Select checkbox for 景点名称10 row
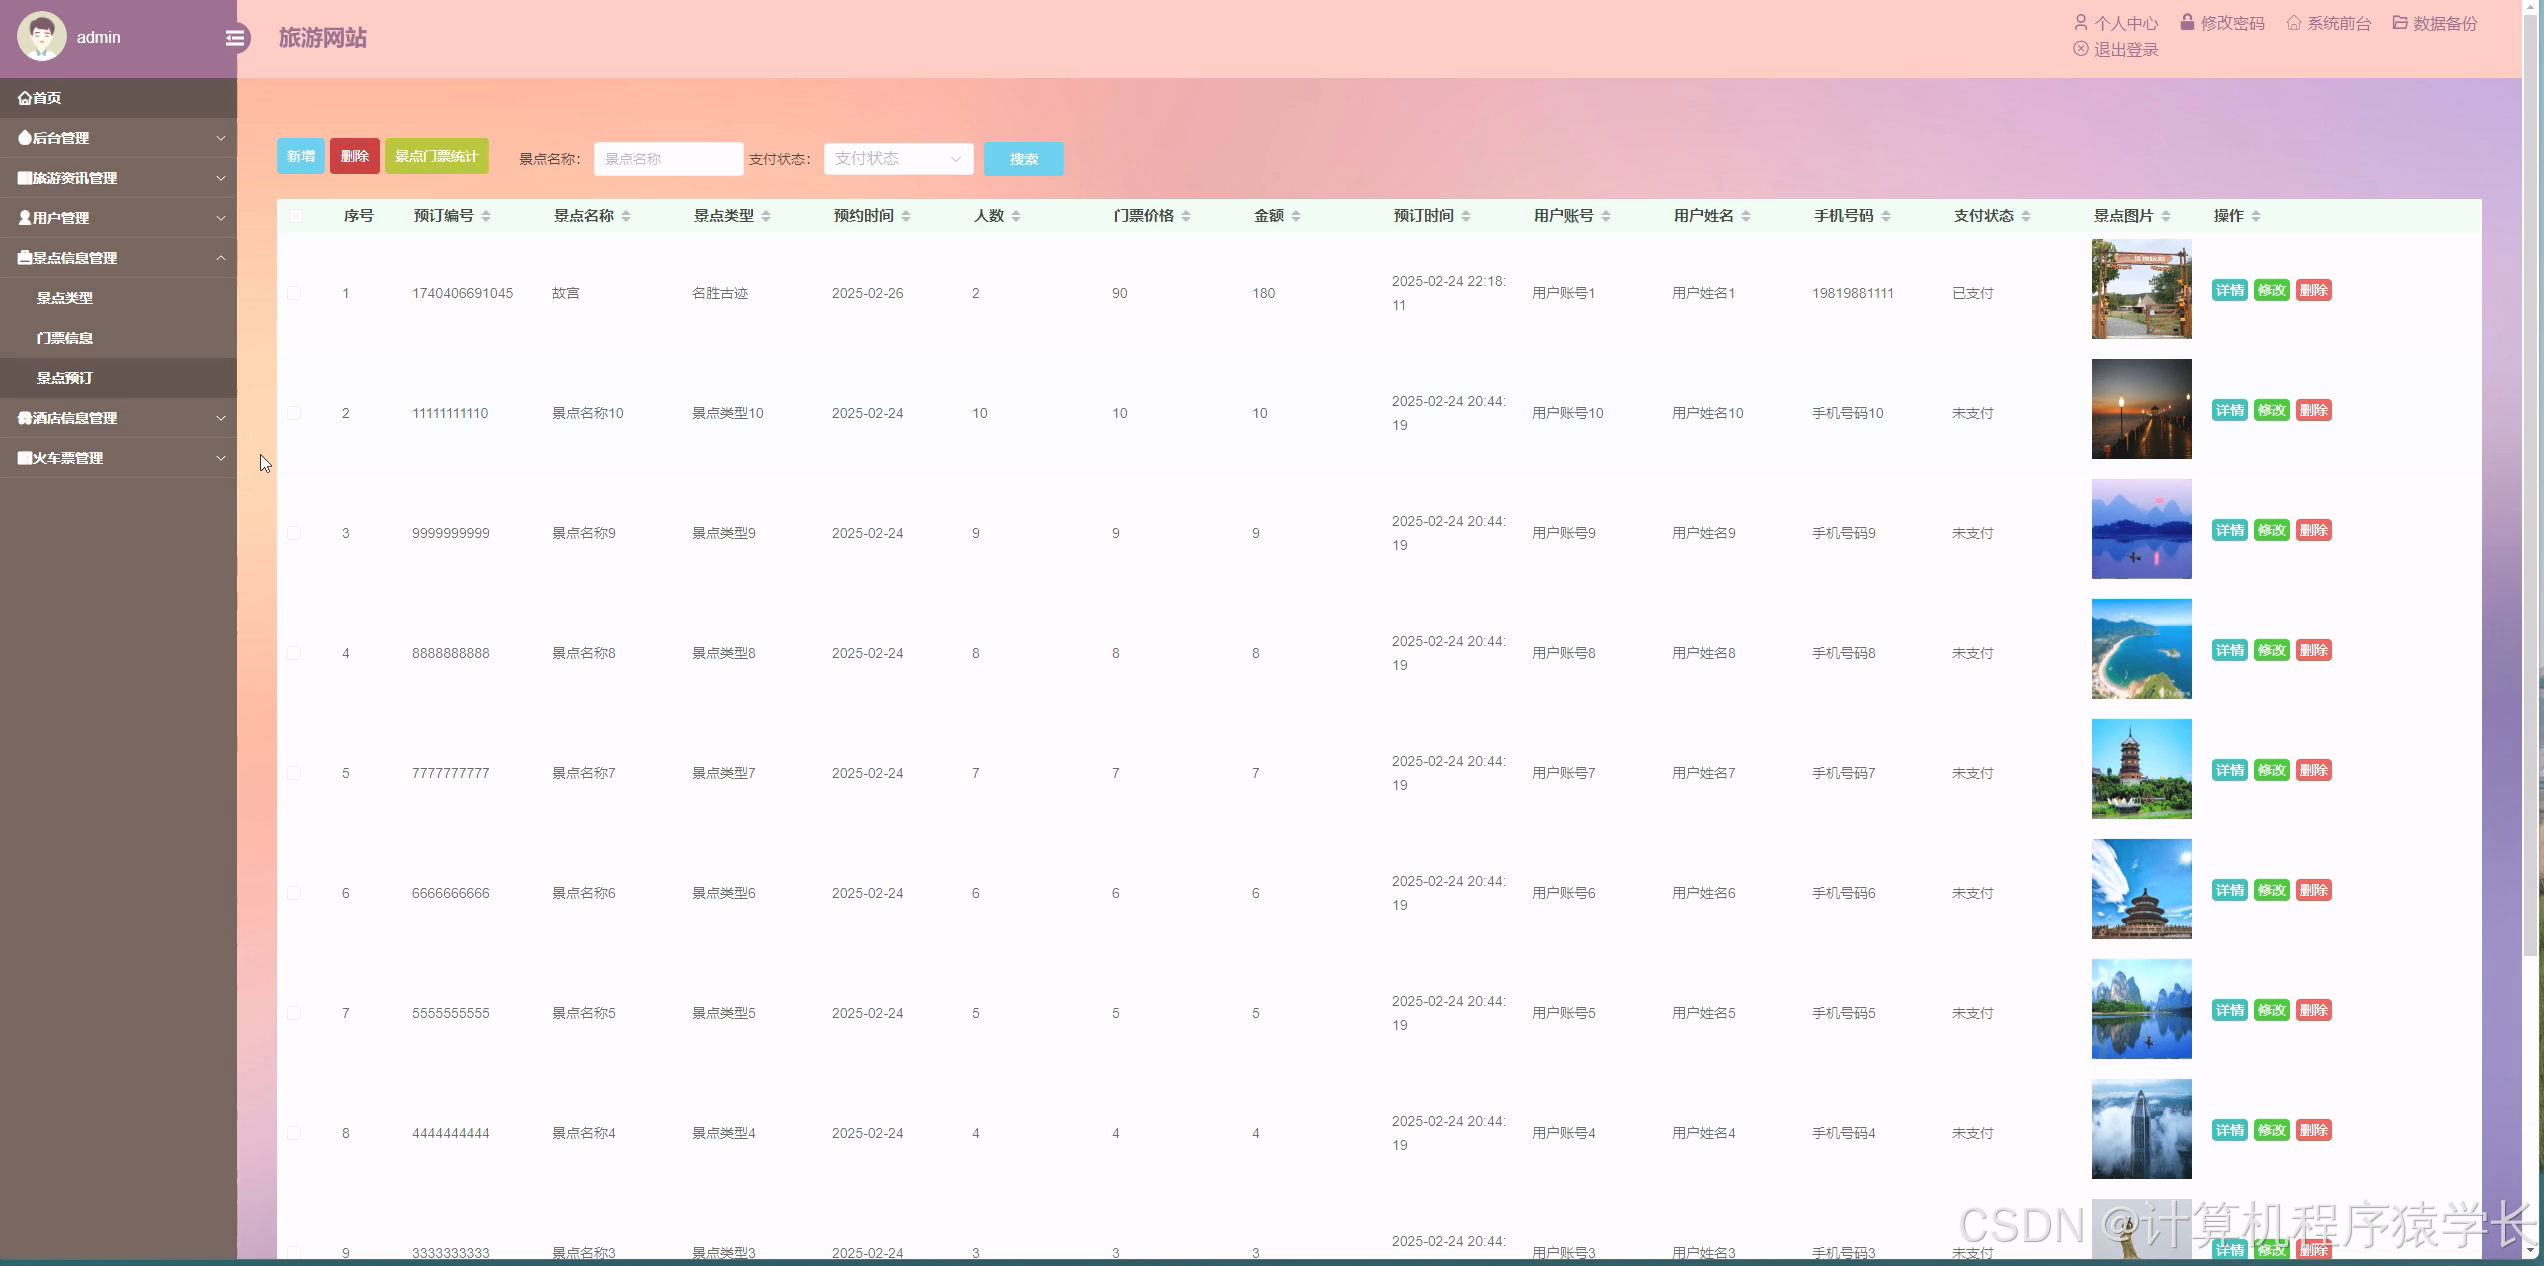 294,413
